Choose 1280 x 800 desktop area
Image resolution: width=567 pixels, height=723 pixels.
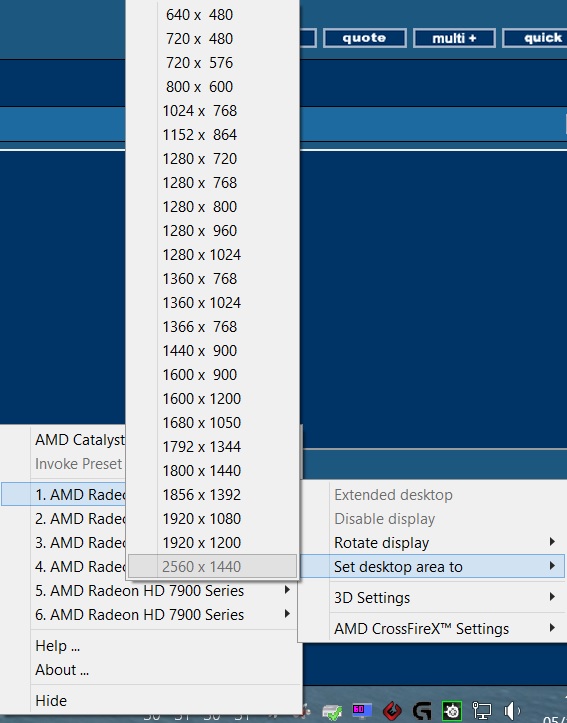pos(213,207)
